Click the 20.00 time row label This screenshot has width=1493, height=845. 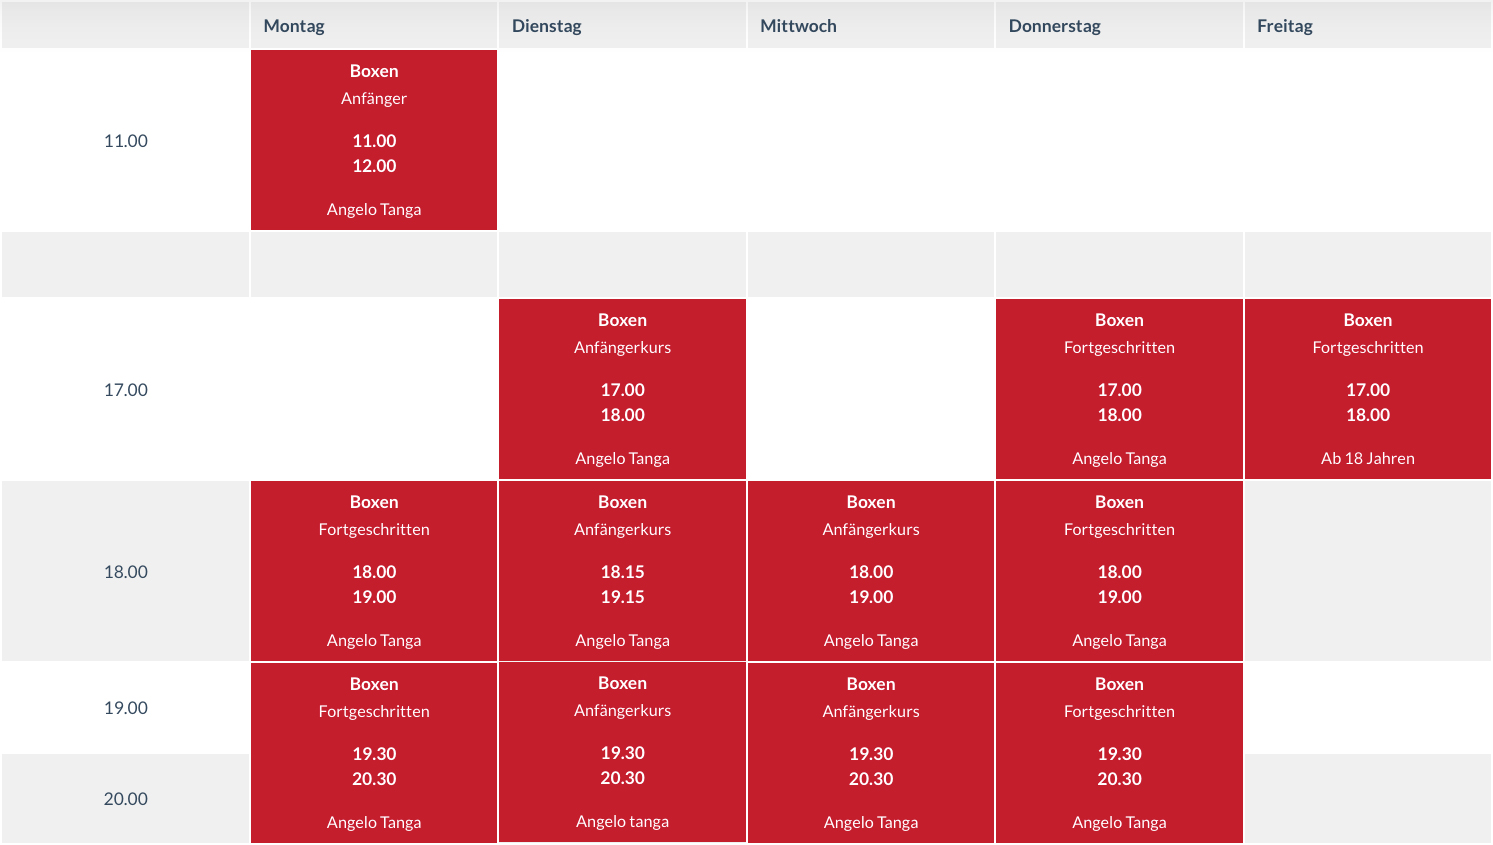click(126, 799)
